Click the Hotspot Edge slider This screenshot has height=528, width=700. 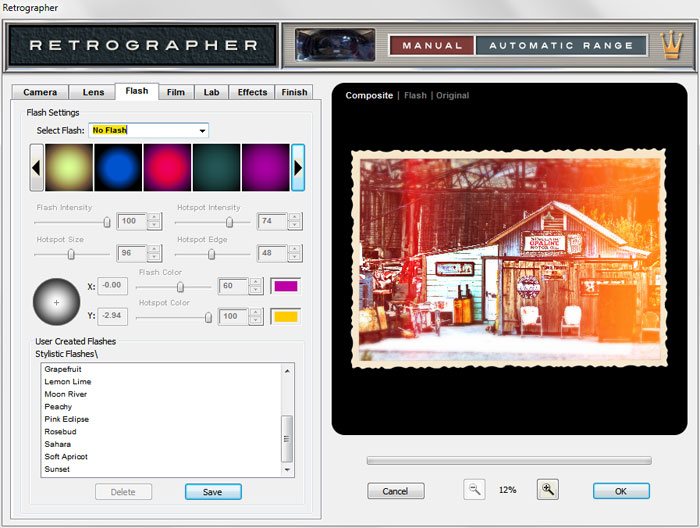[x=213, y=254]
